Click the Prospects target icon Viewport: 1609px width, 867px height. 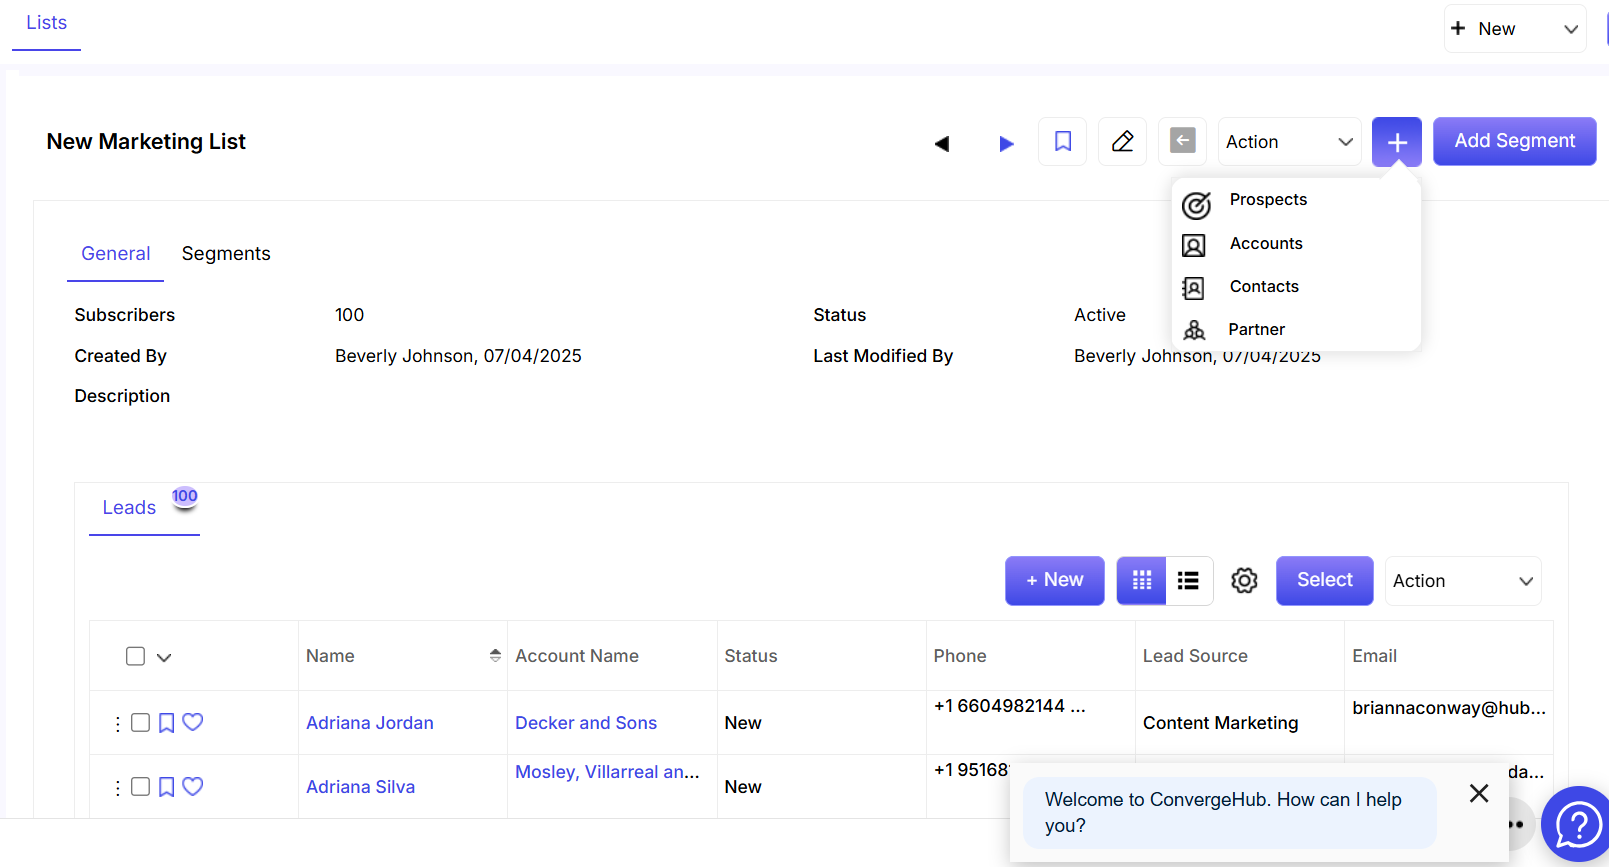1196,204
